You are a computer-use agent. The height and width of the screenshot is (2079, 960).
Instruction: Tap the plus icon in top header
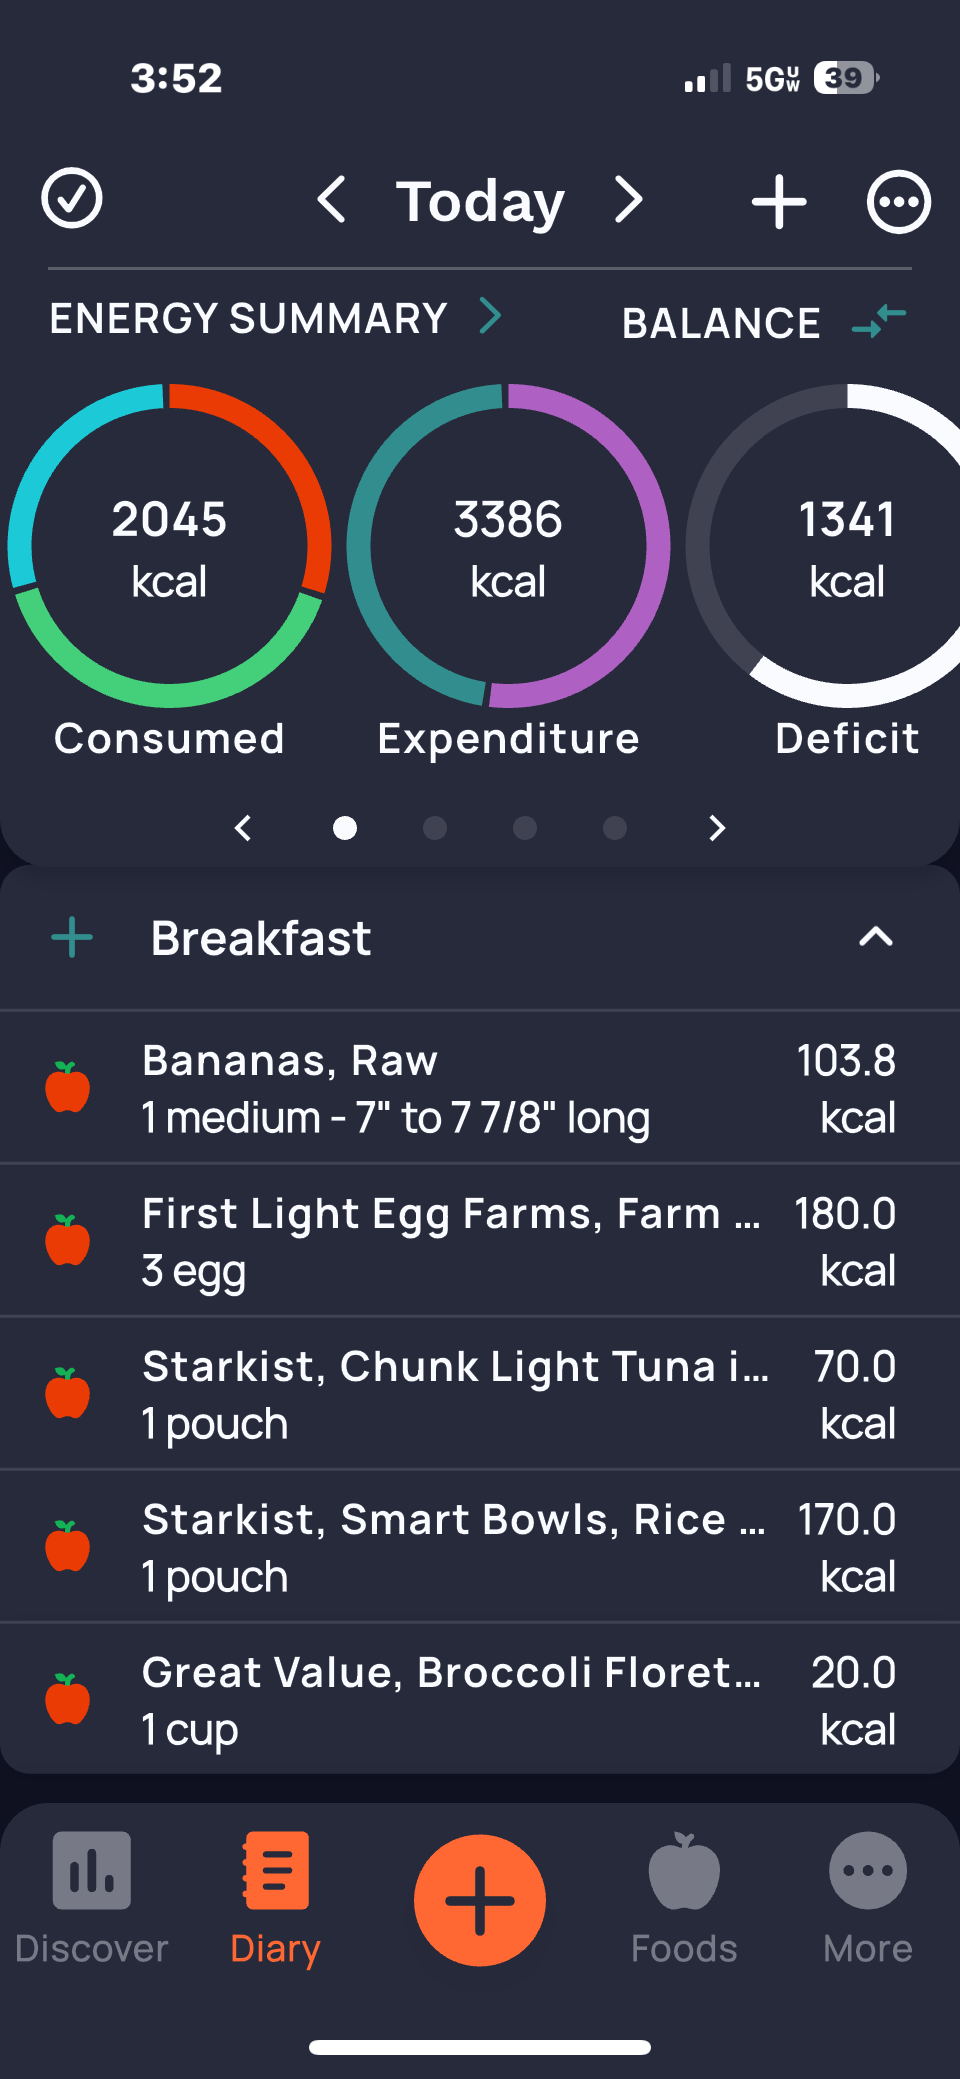pos(778,202)
